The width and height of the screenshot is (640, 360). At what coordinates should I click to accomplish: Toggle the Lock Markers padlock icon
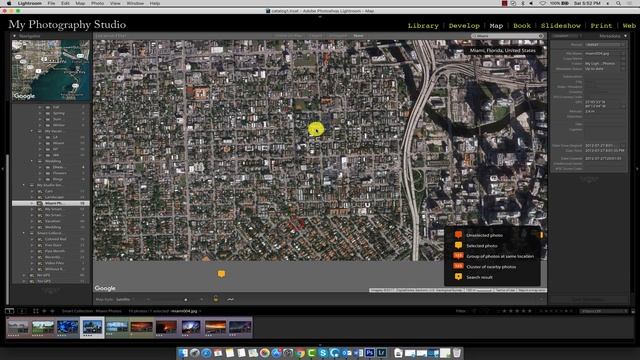click(216, 299)
